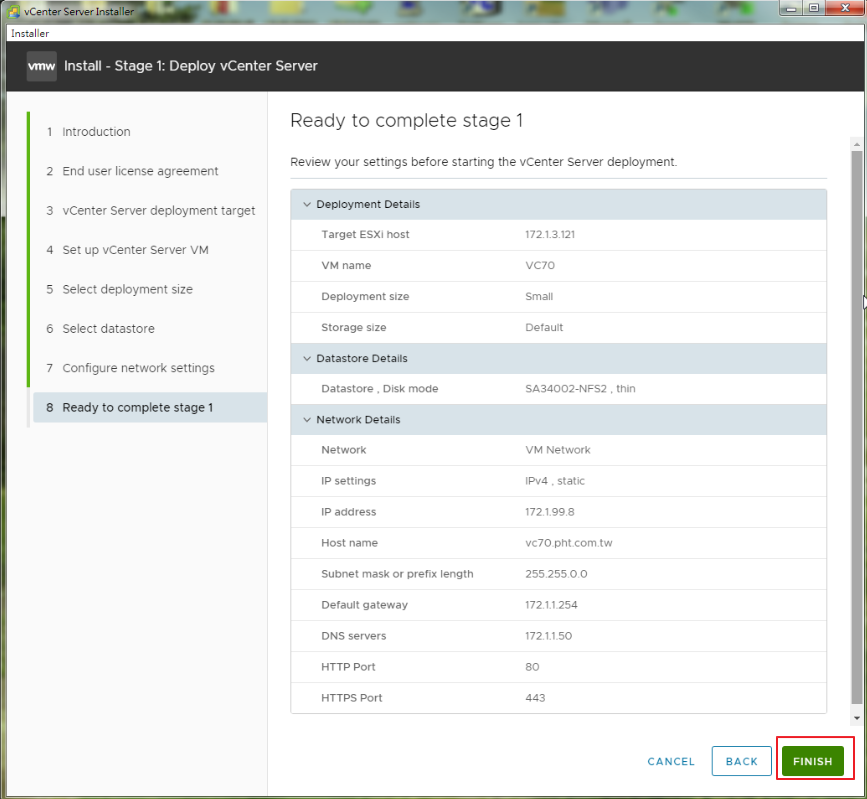Click the vertical scrollbar thumb
The image size is (867, 799).
(856, 427)
